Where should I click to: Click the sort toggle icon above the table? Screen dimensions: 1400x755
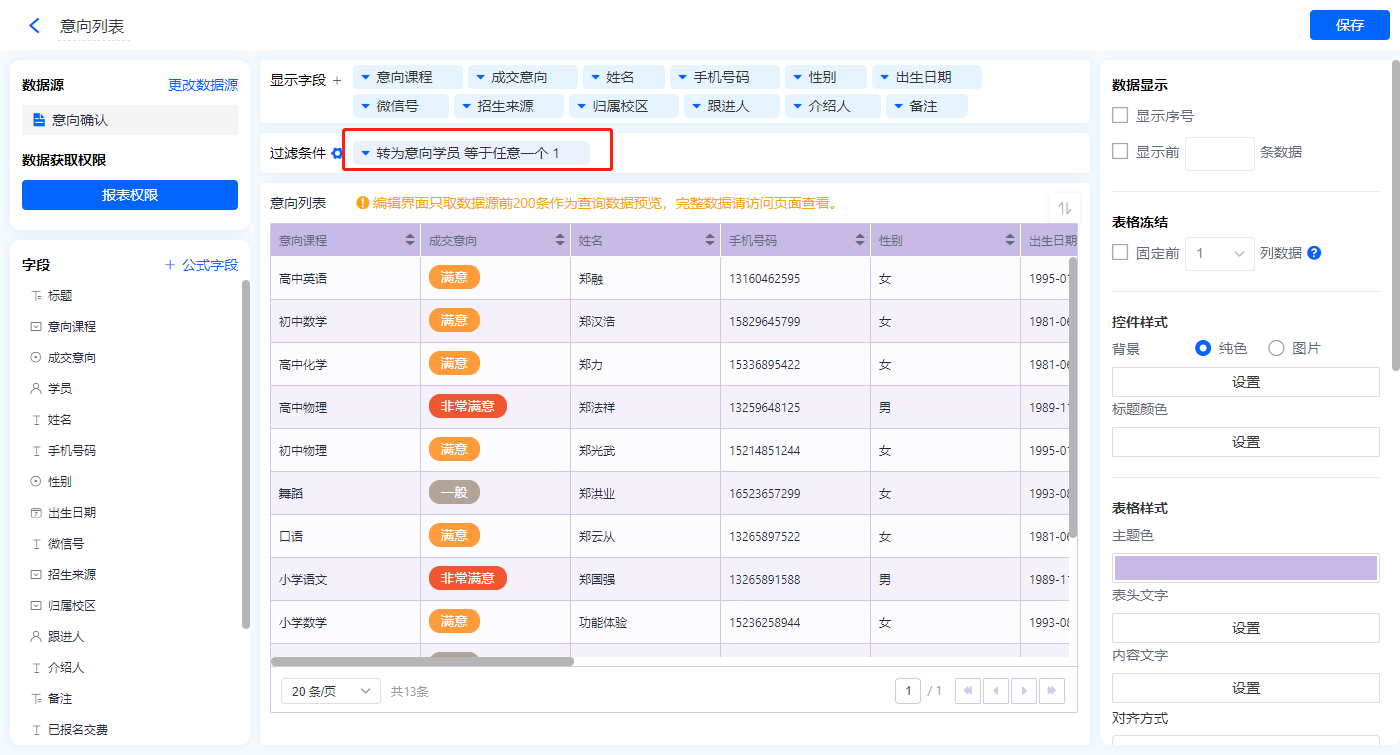coord(1064,208)
